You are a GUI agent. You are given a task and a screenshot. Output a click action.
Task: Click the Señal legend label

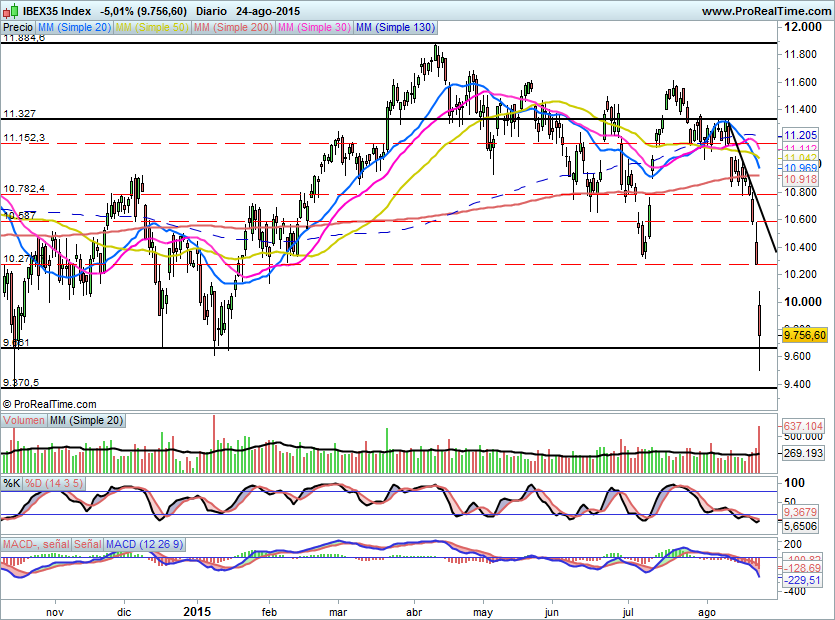88,544
